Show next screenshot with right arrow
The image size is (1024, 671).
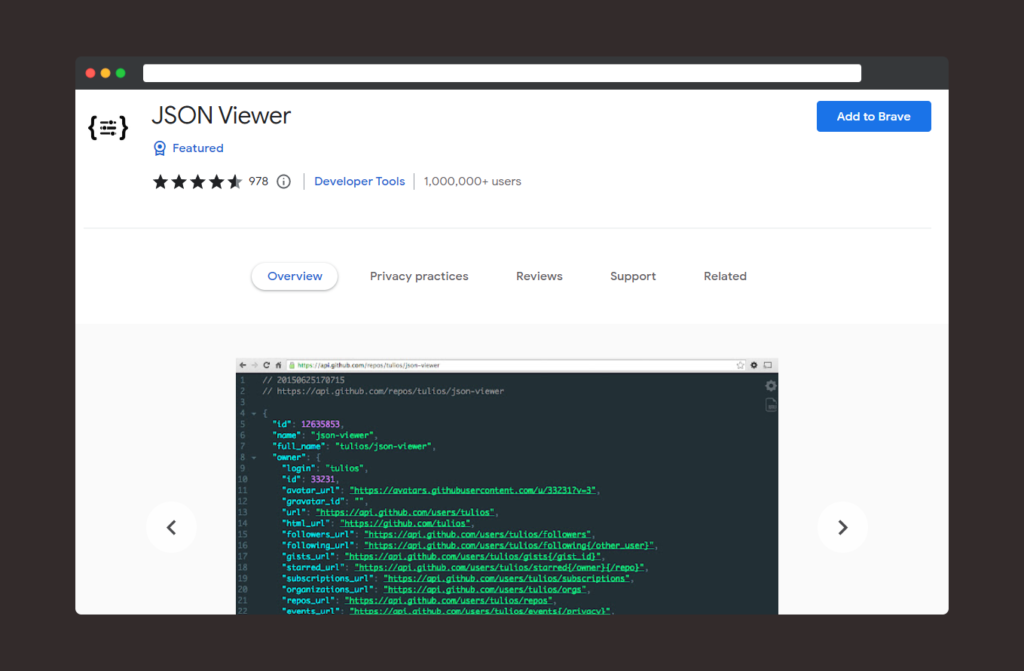click(842, 527)
